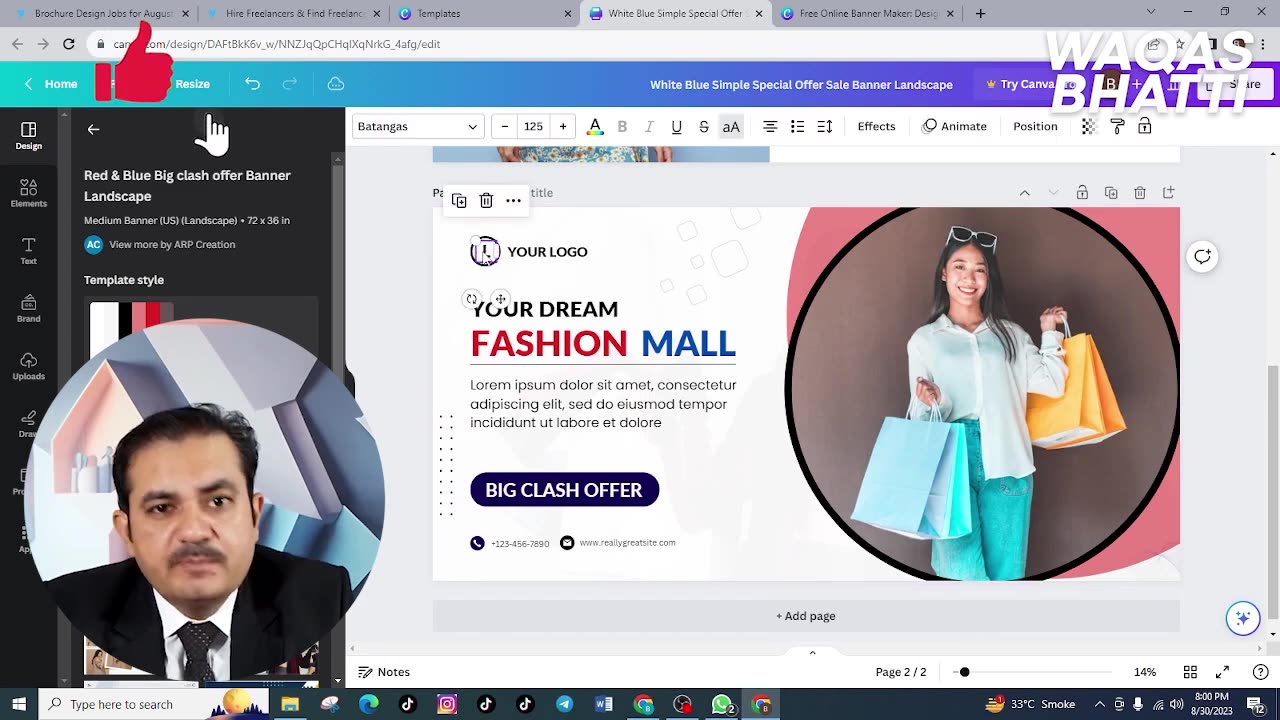This screenshot has width=1280, height=720.
Task: Delete the selected element via floating toolbar
Action: pos(486,201)
